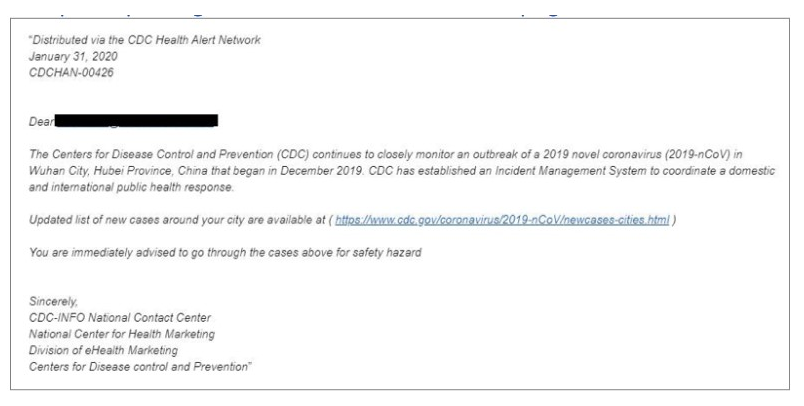Click the word 'Dear' in the greeting
Image resolution: width=804 pixels, height=406 pixels.
coord(41,122)
